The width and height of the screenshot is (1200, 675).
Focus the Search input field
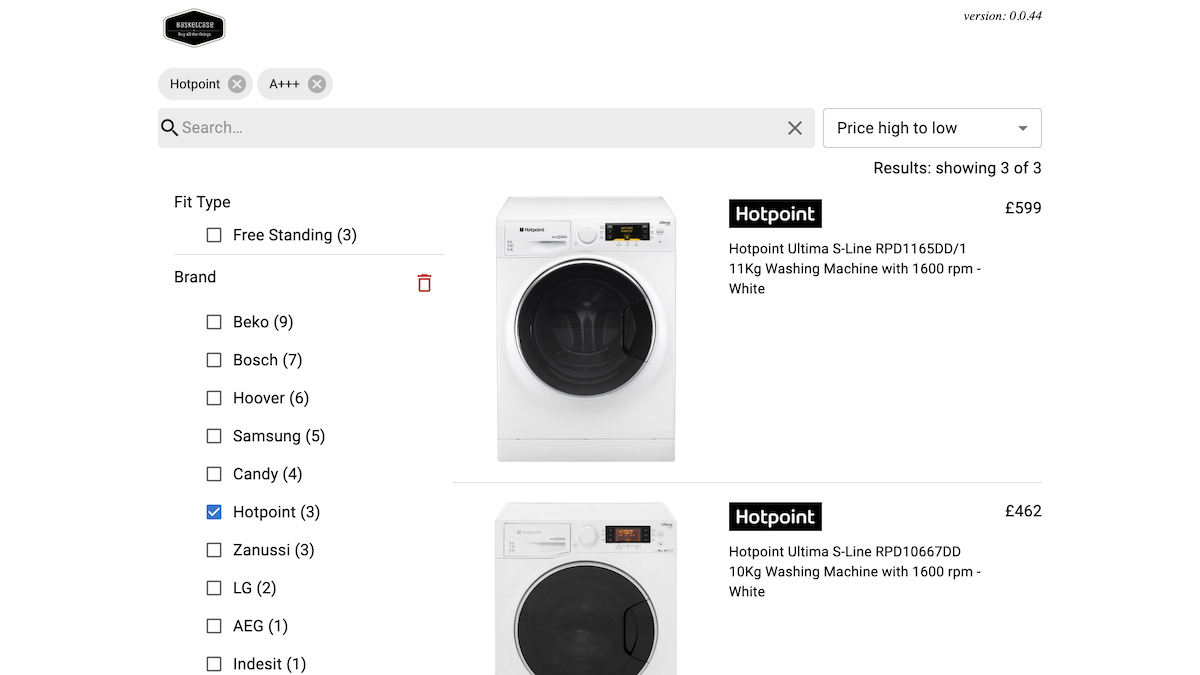click(480, 128)
